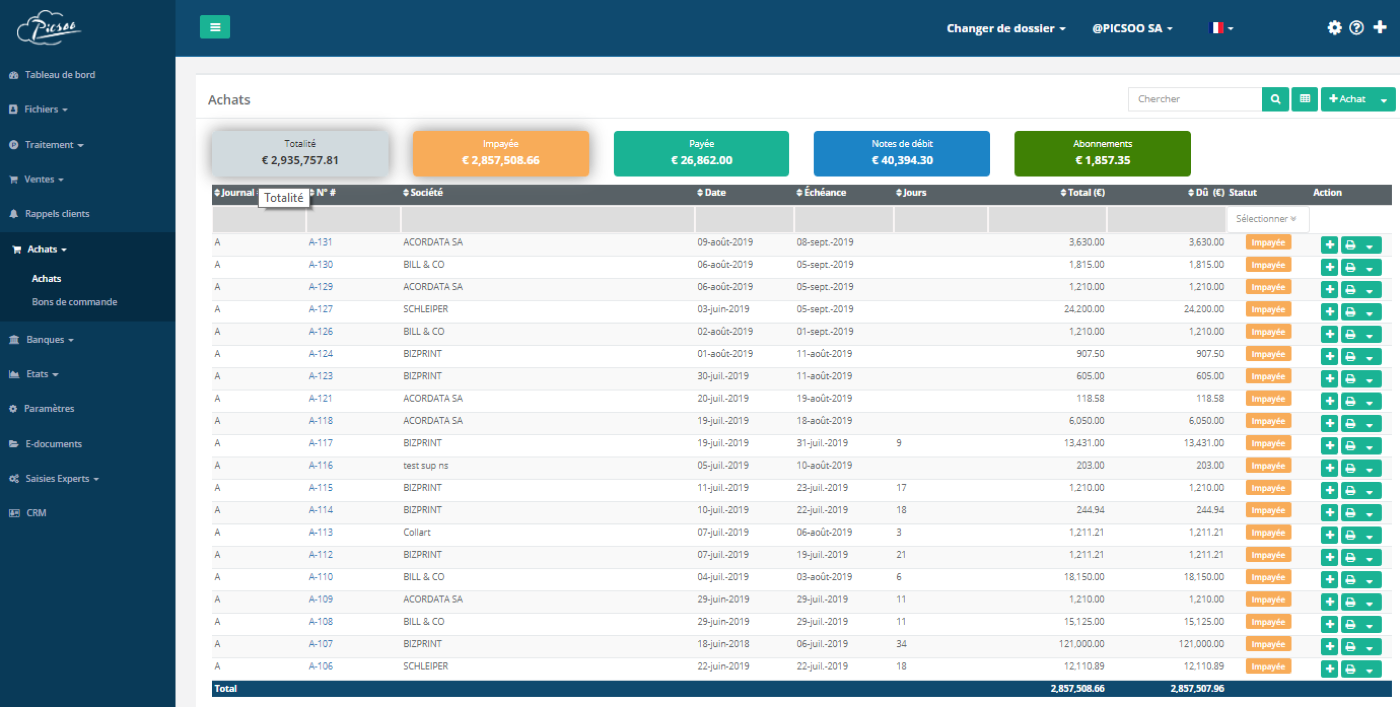This screenshot has width=1400, height=707.
Task: Click the plus button for row A-121
Action: [x=1329, y=401]
